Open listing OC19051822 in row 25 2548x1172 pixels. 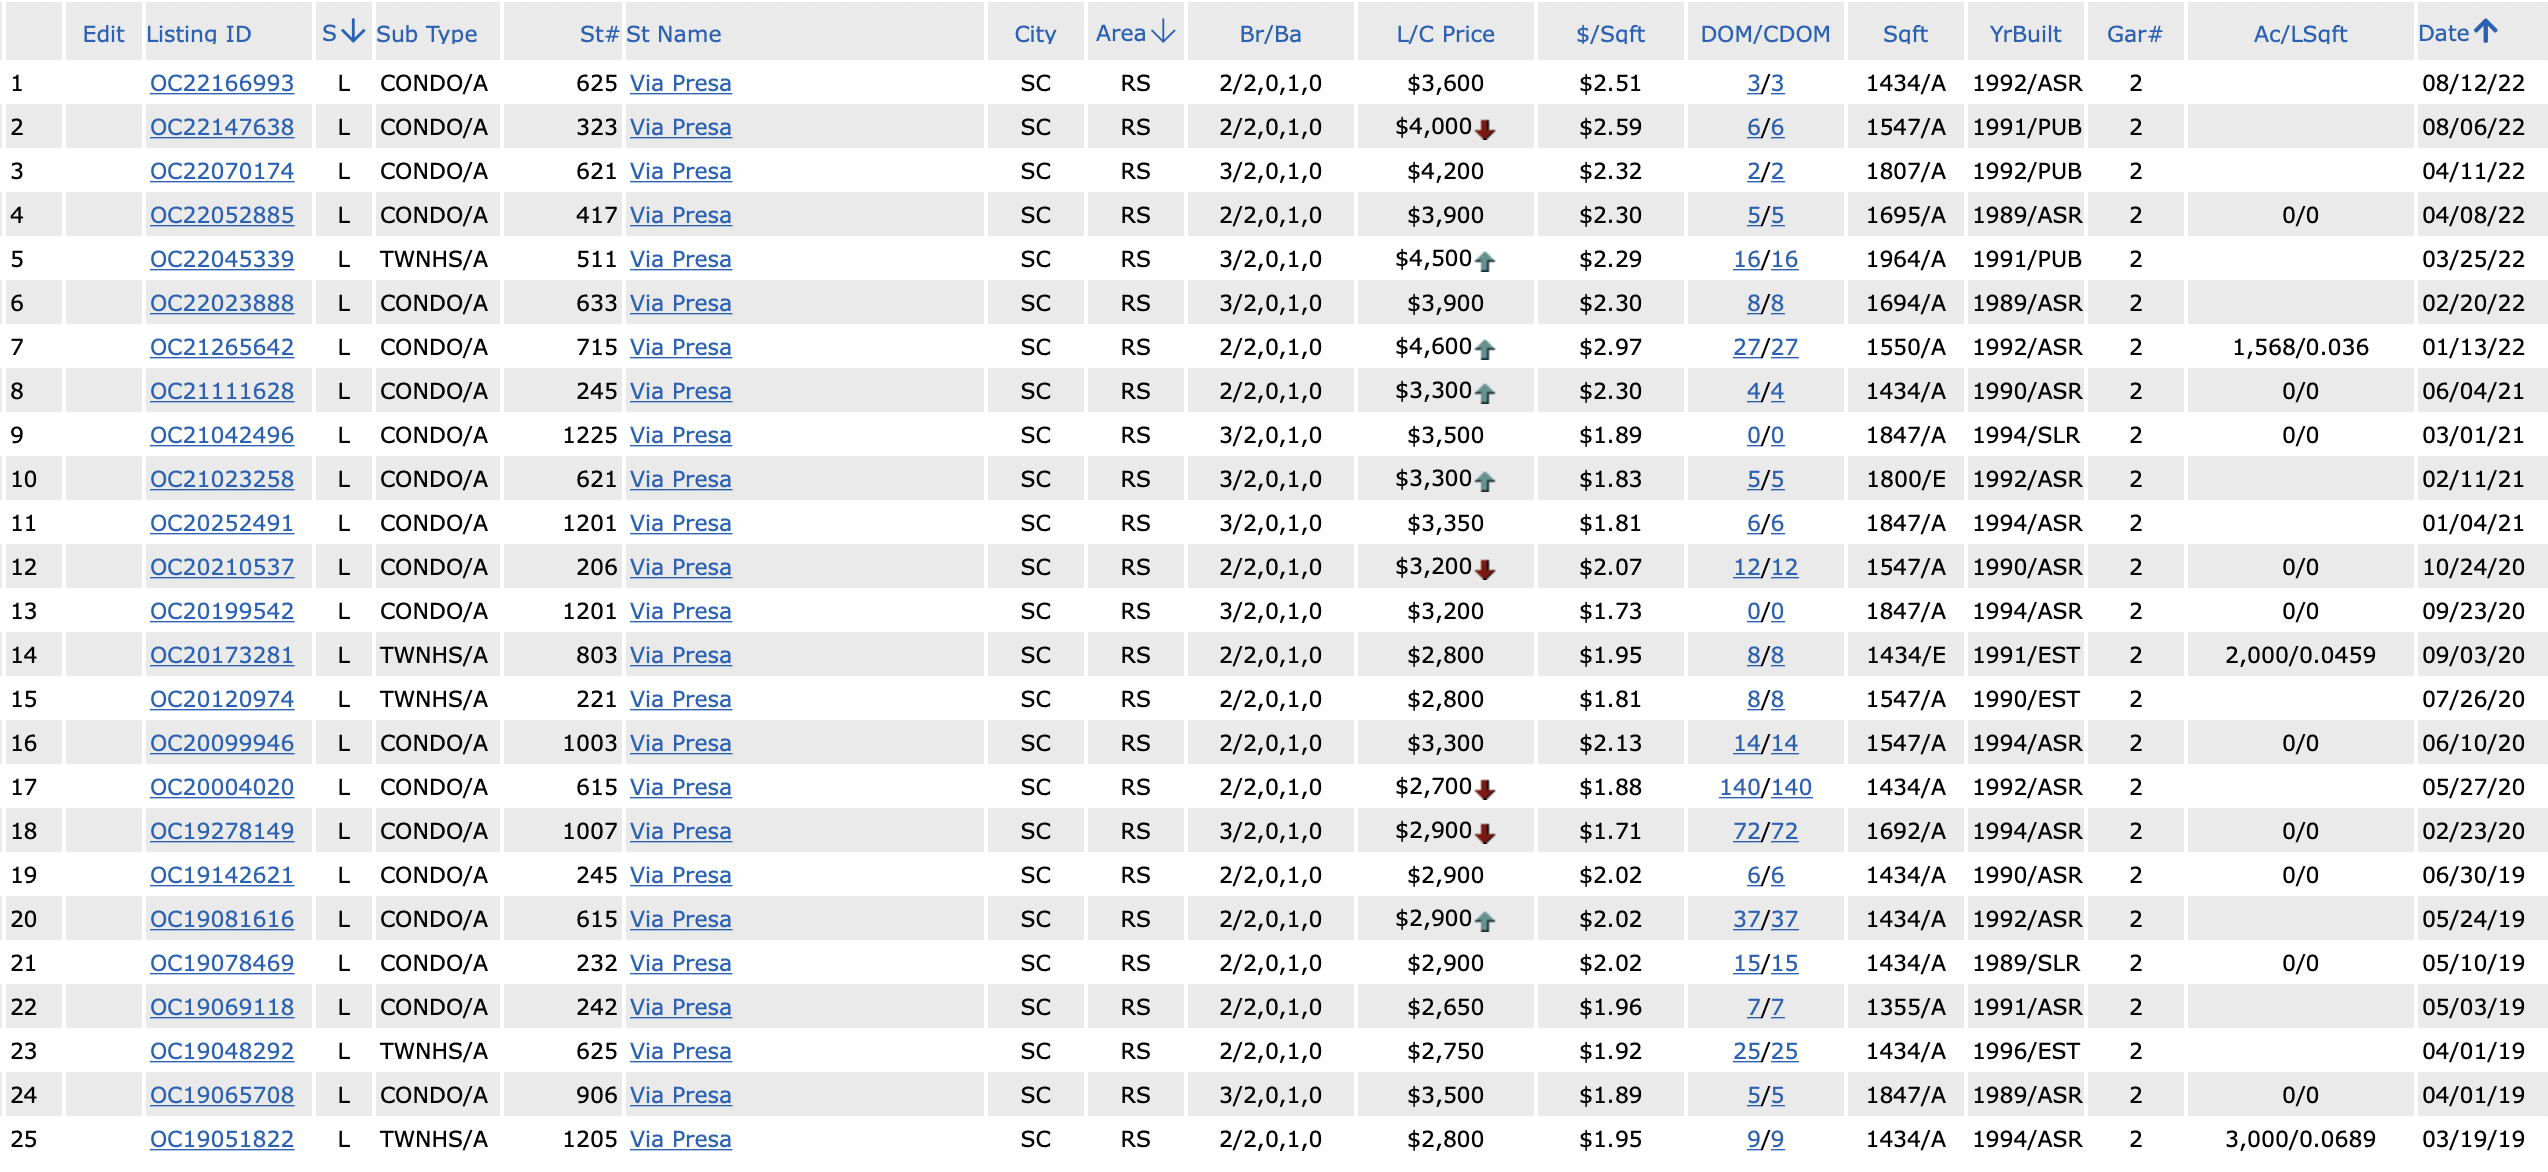[222, 1139]
